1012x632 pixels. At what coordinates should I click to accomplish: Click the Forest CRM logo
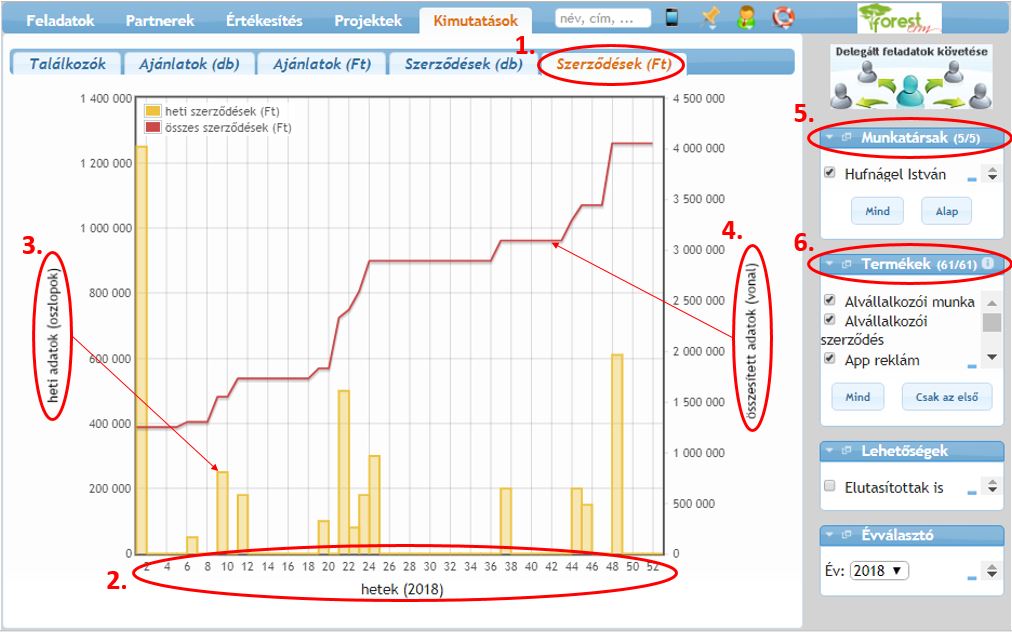pyautogui.click(x=898, y=19)
